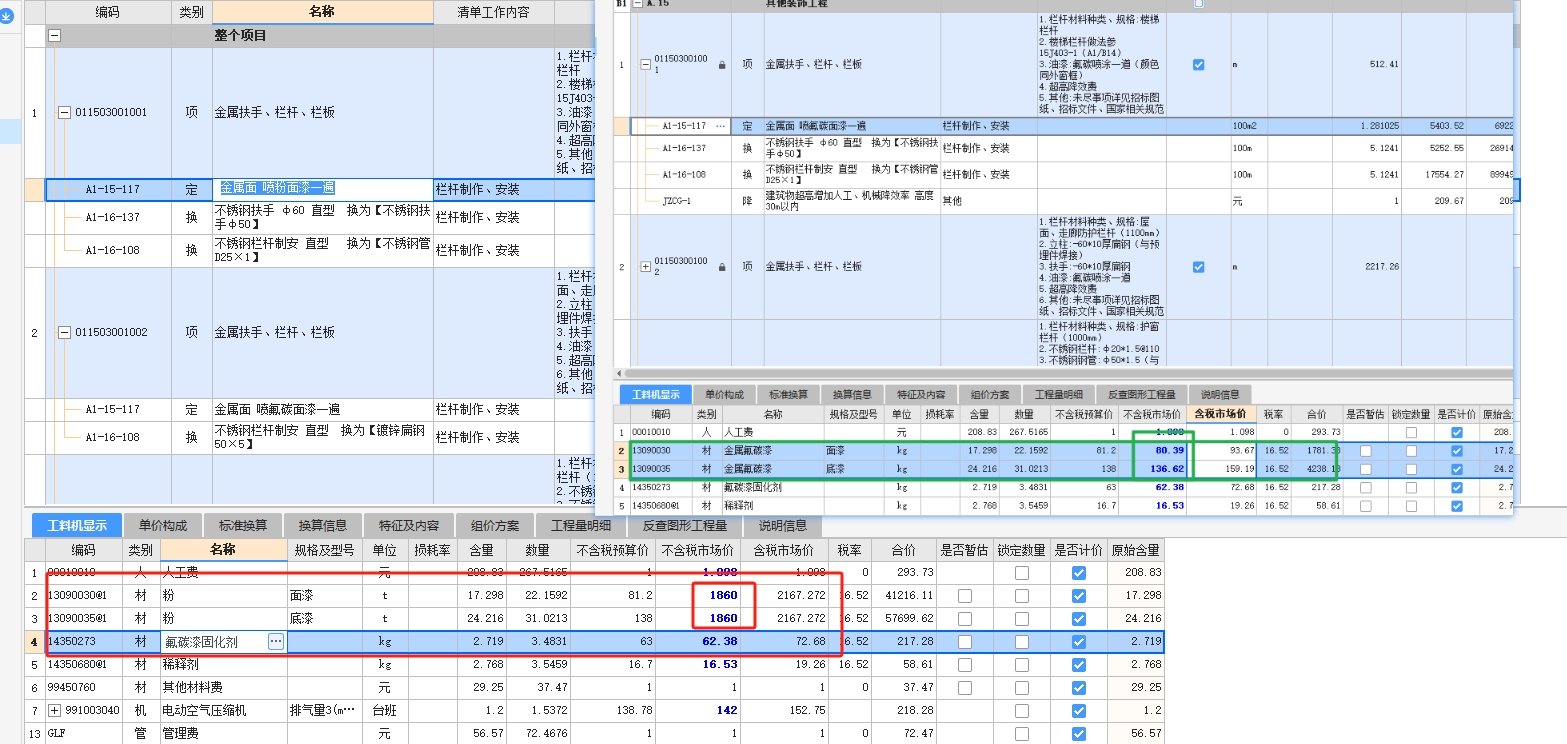Collapse section A.15 in overlay window
The image size is (1567, 744).
(x=638, y=4)
